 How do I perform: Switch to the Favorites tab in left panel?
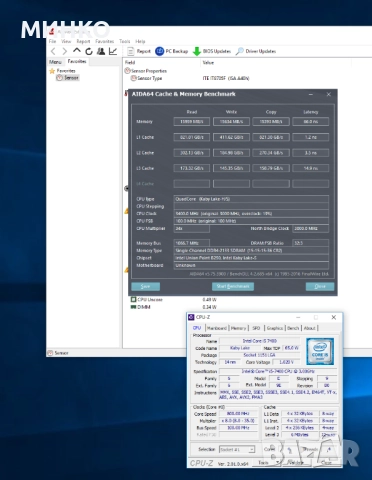77,61
